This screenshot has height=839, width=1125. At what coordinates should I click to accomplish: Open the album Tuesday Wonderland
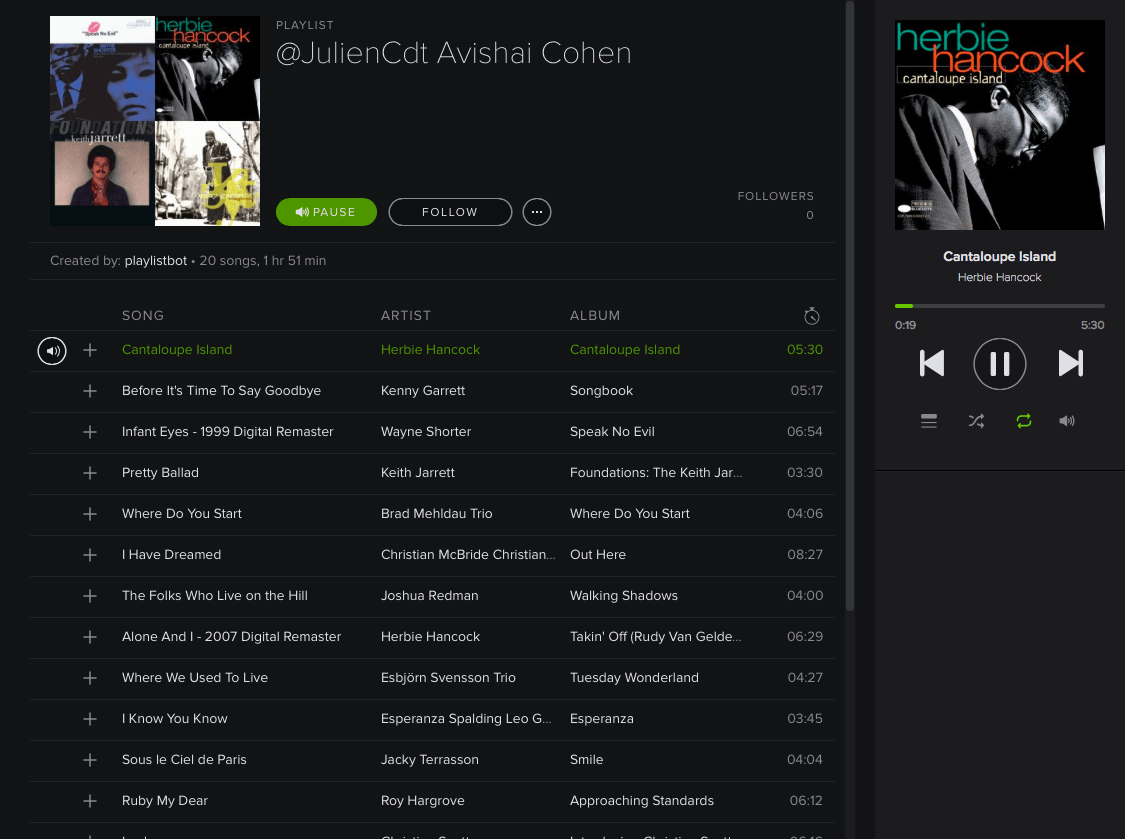point(634,677)
